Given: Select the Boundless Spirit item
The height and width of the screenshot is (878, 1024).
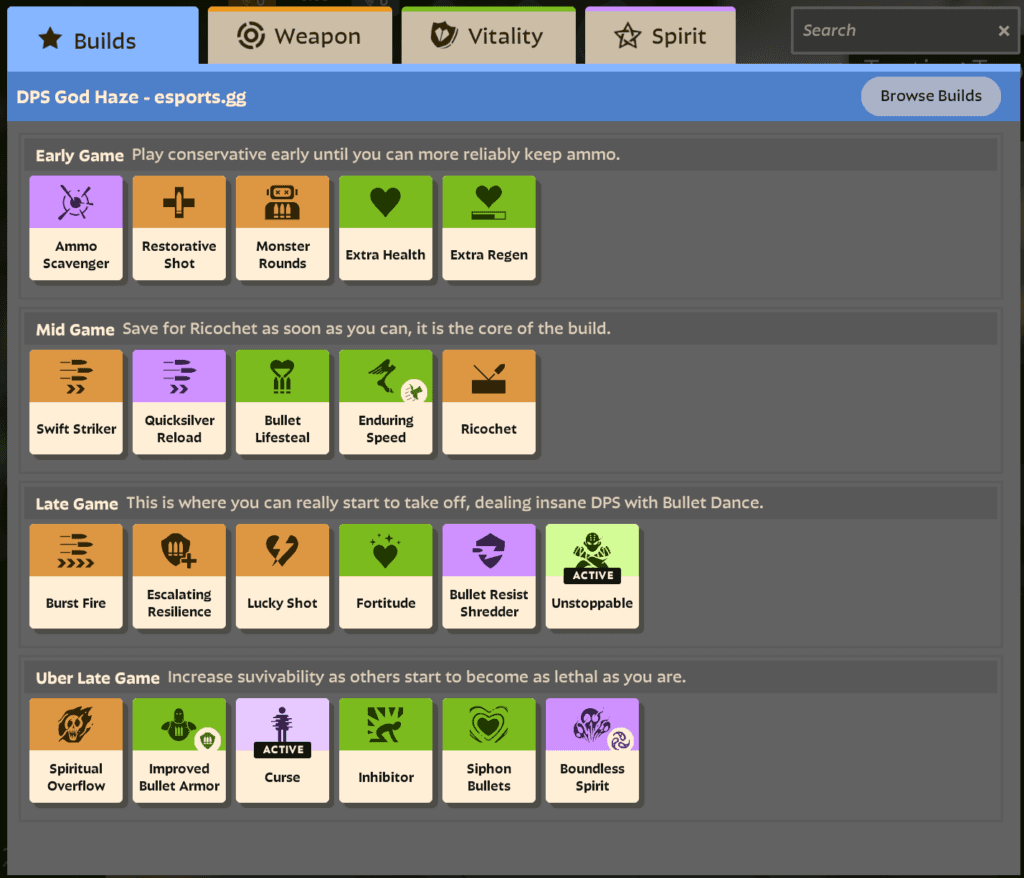Looking at the screenshot, I should (592, 750).
